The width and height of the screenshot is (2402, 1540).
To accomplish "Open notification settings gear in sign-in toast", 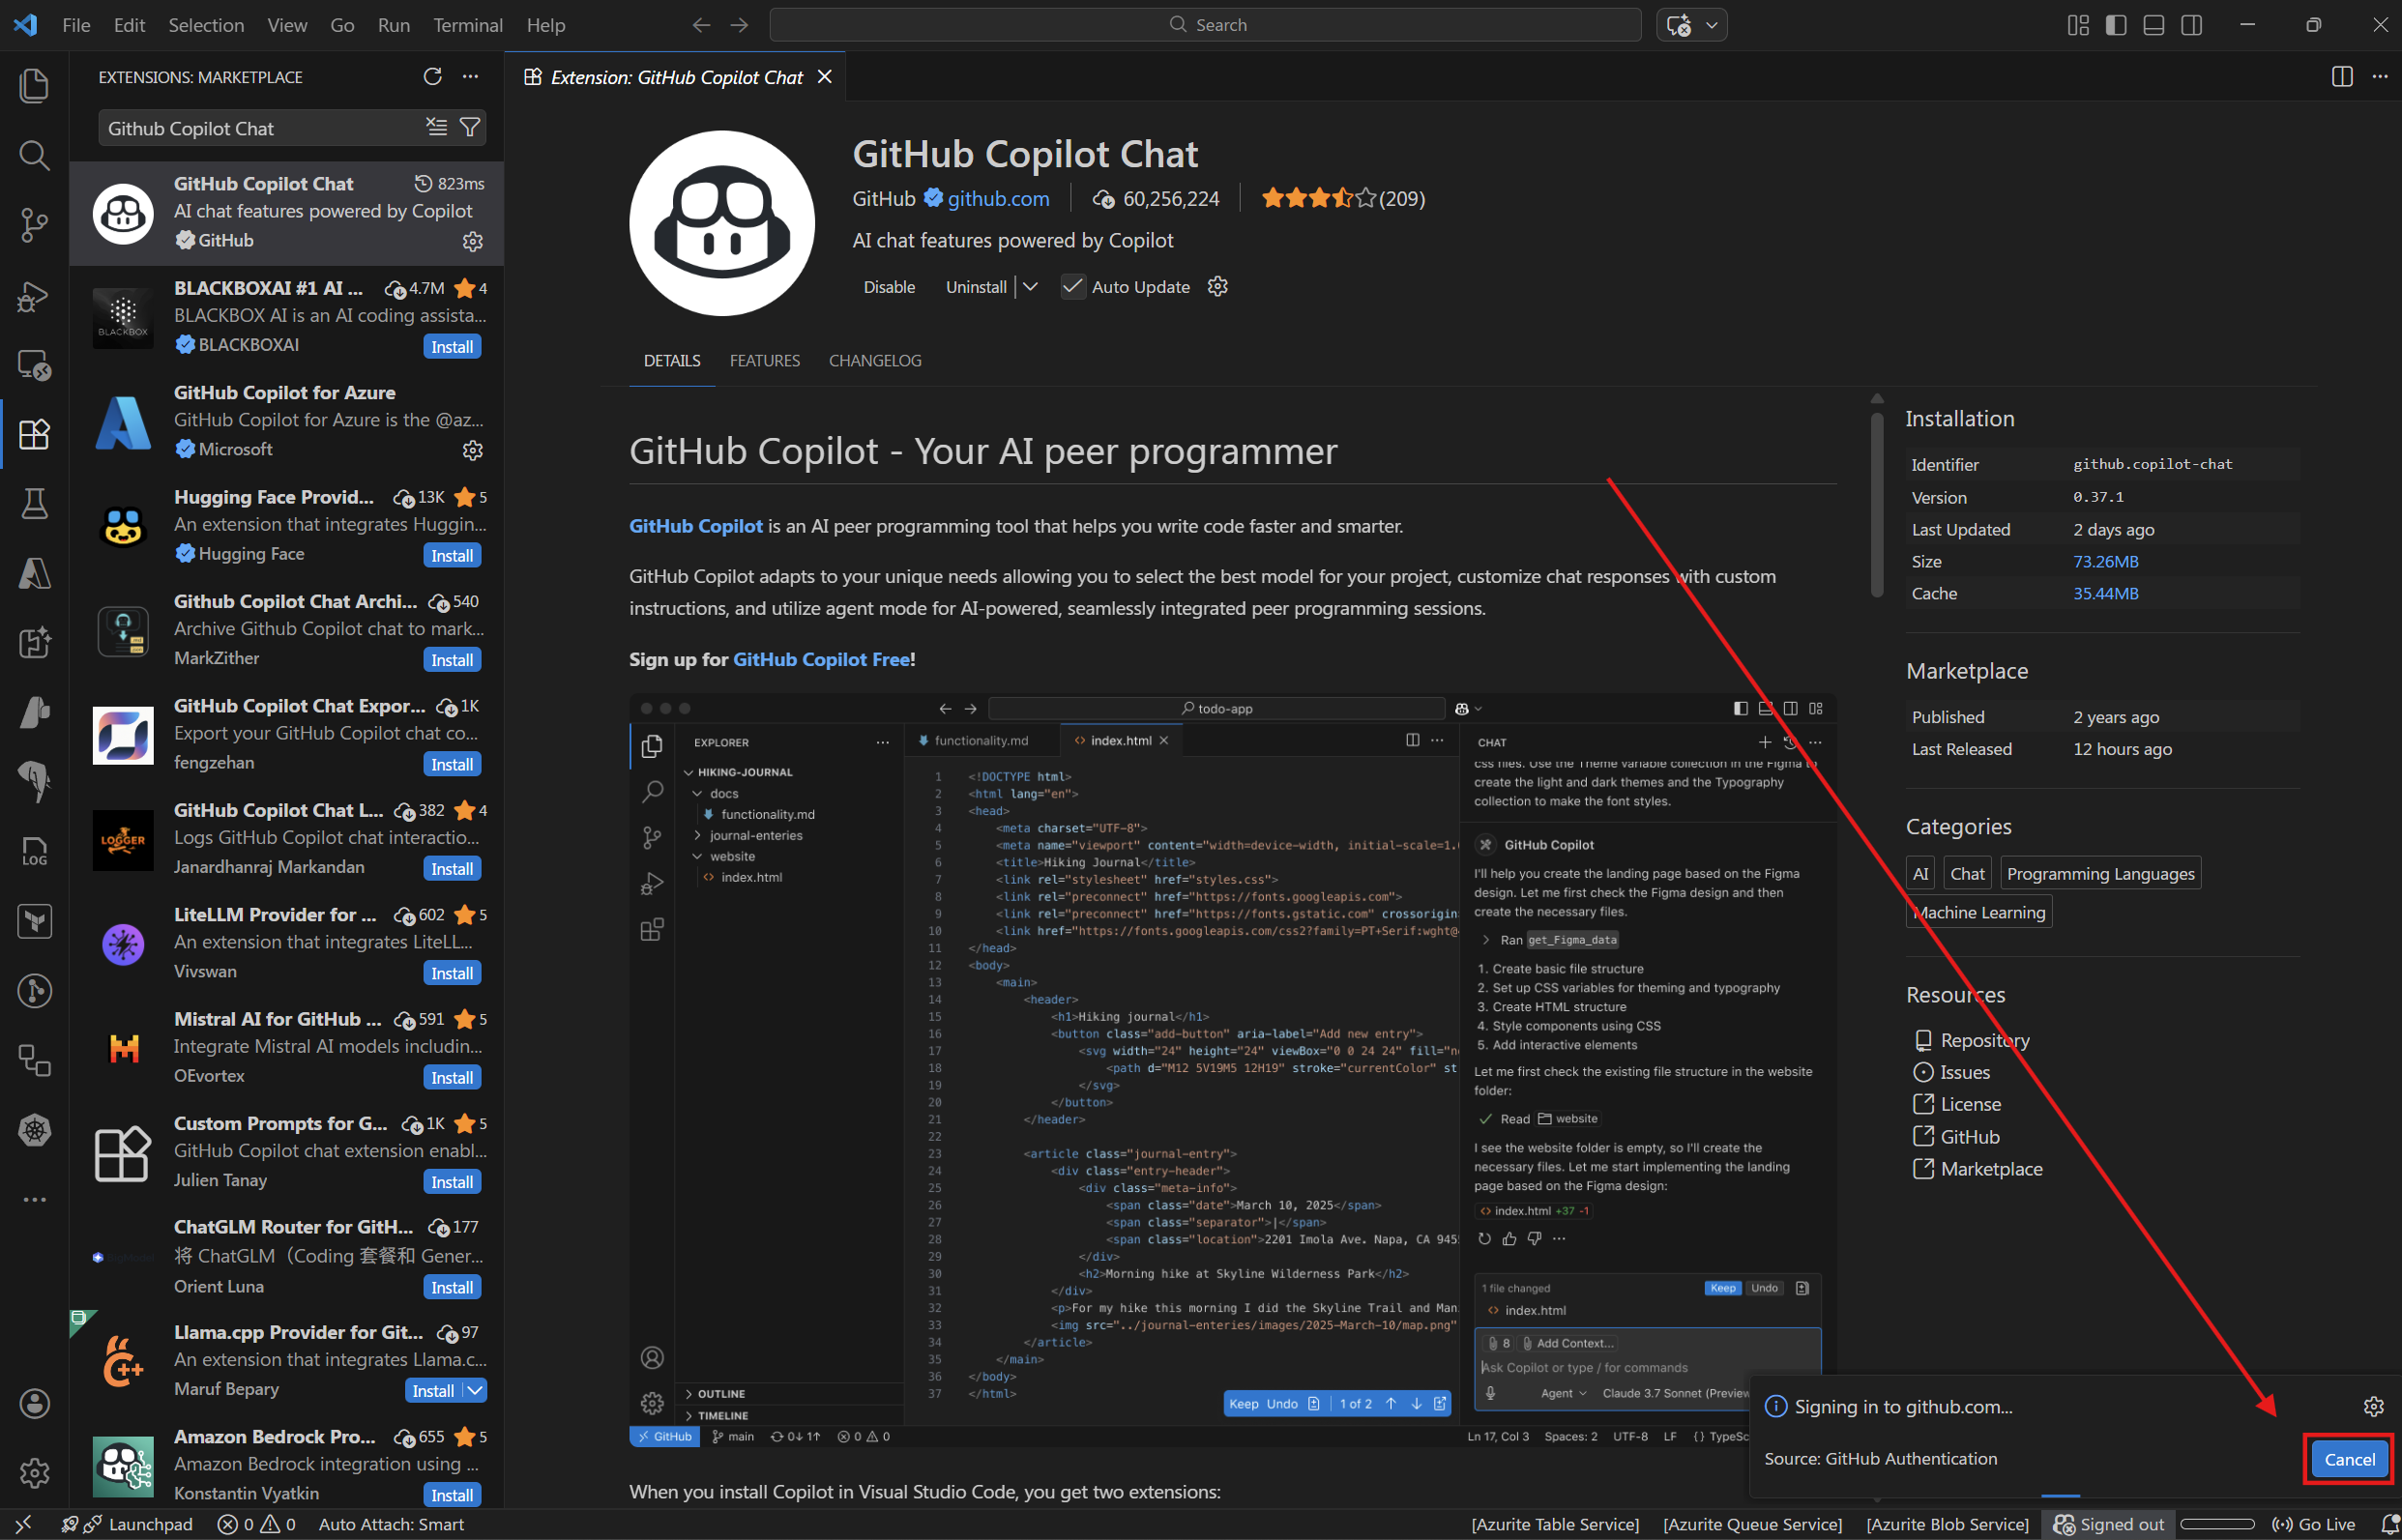I will (2373, 1407).
